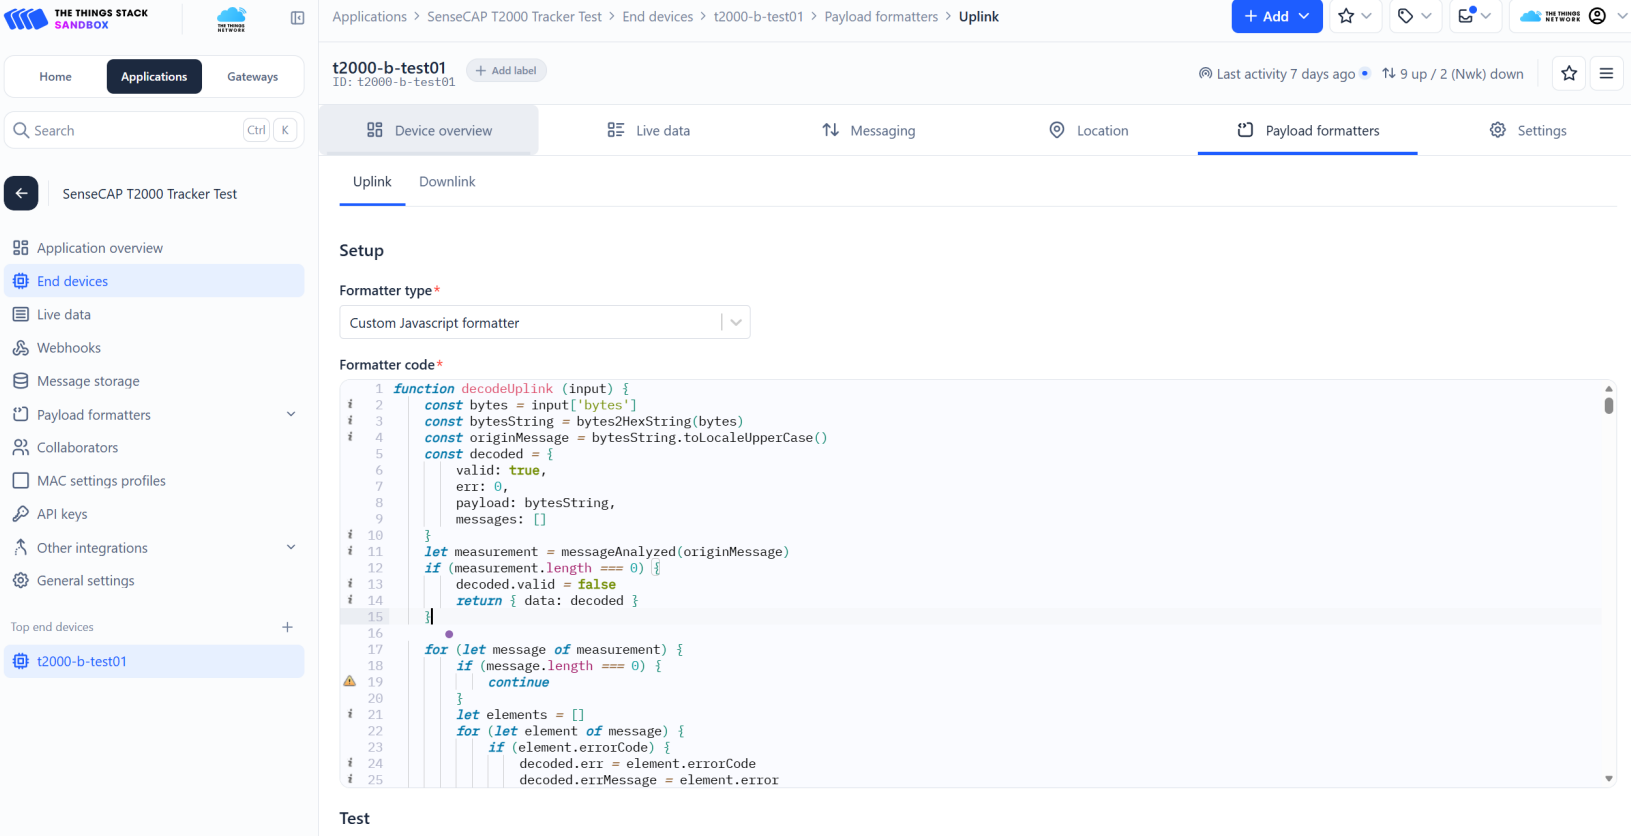
Task: Click the back arrow beside SenseCAP T2000 Tracker Test
Action: pos(21,194)
